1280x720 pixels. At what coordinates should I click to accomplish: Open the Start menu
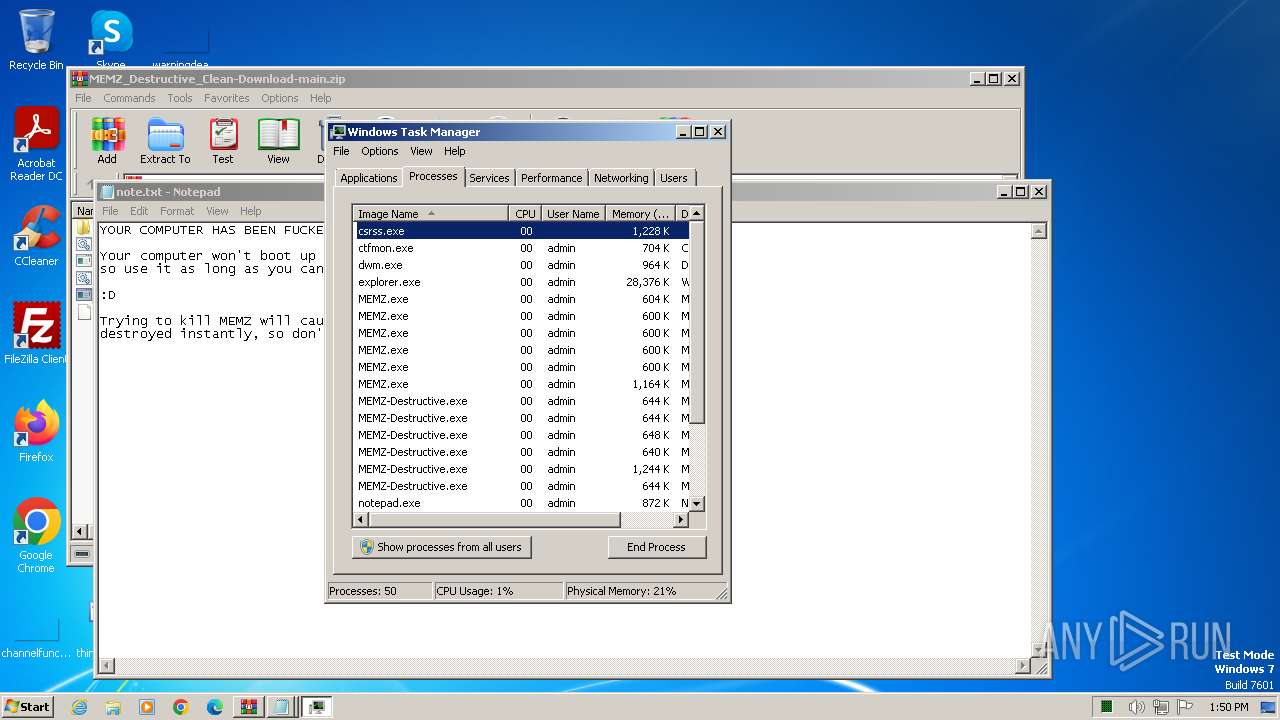click(27, 707)
